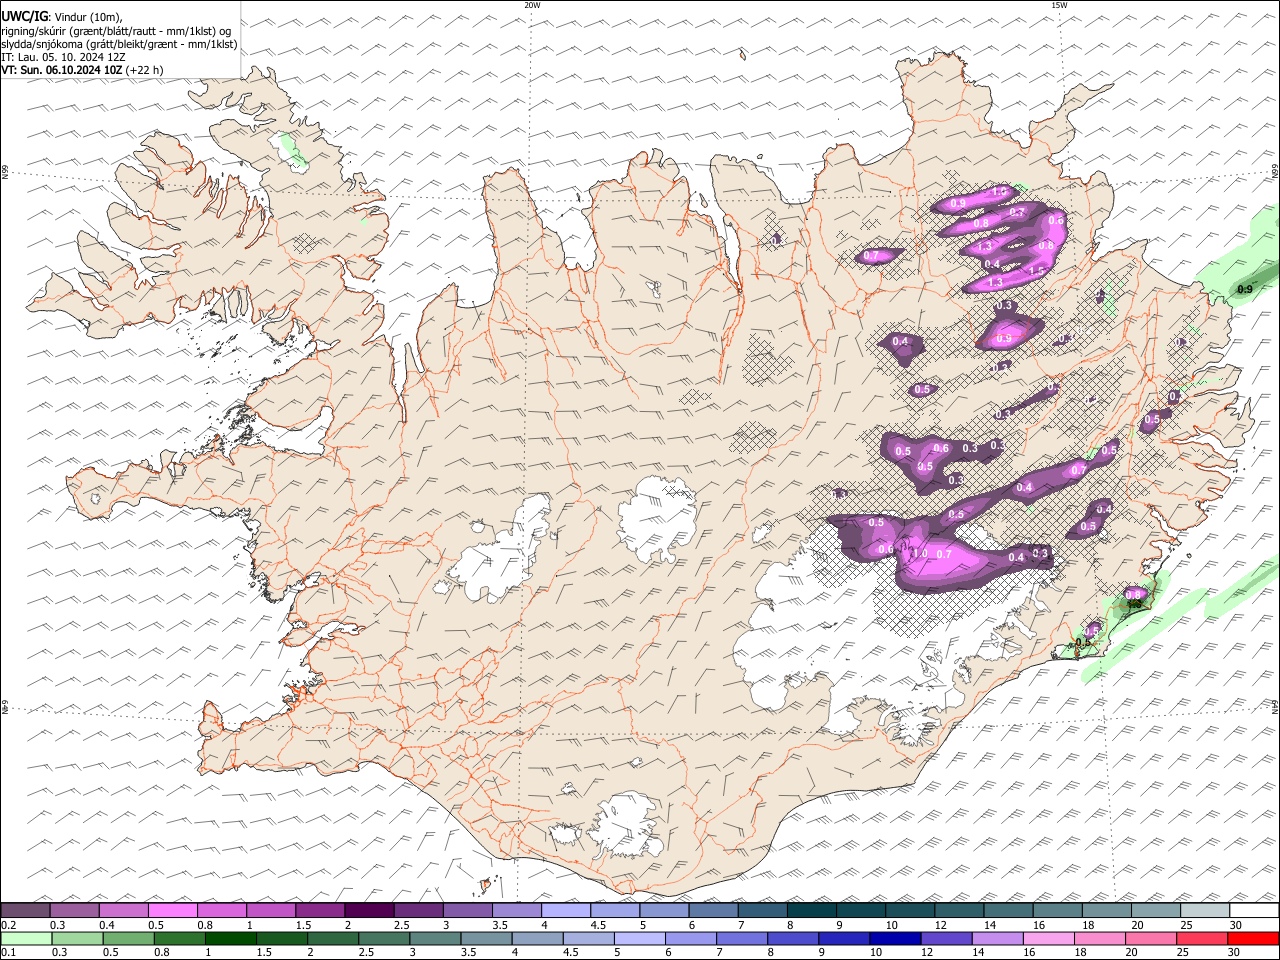This screenshot has height=960, width=1280.
Task: Select the 1.5 swatch in lower legend row
Action: pos(281,938)
